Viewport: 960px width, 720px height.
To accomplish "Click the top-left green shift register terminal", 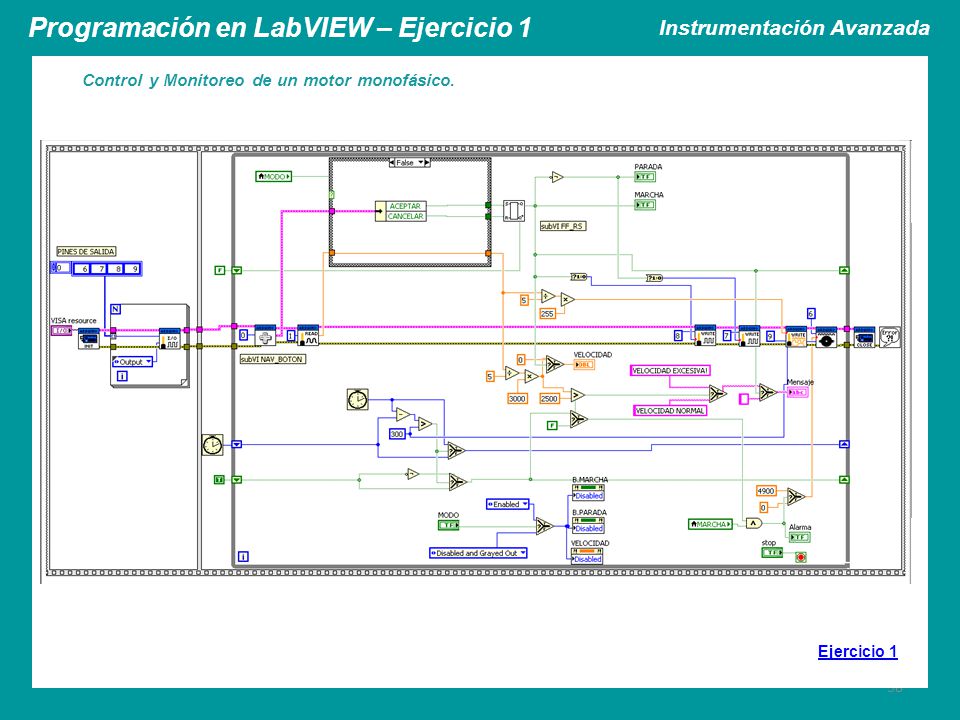I will pos(237,270).
